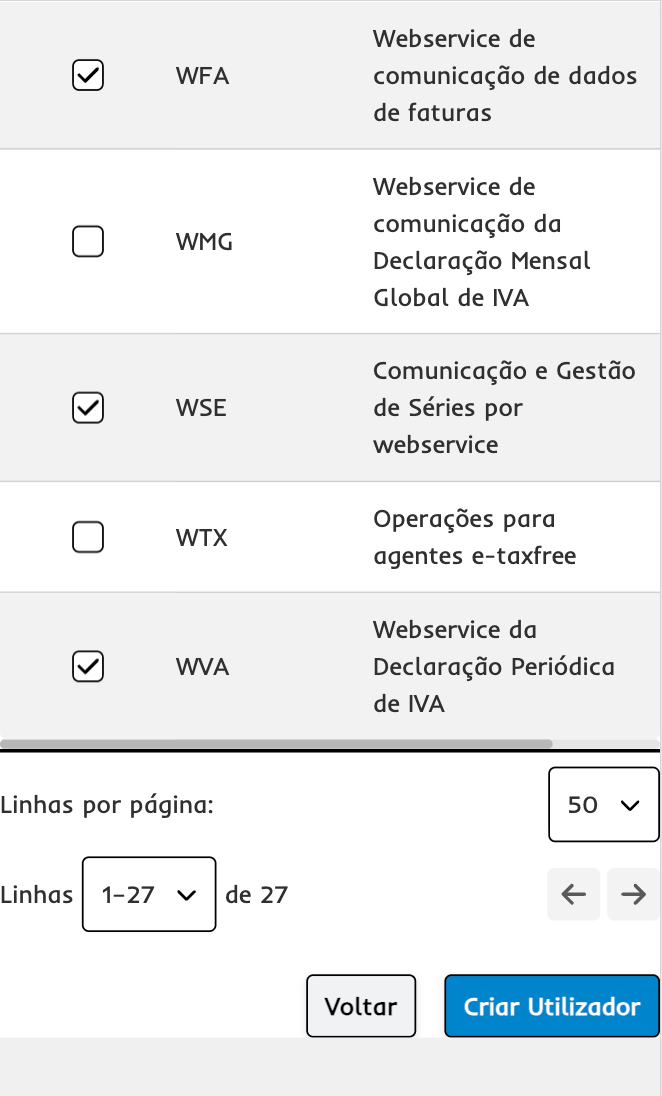Click the Voltar button

tap(361, 1006)
